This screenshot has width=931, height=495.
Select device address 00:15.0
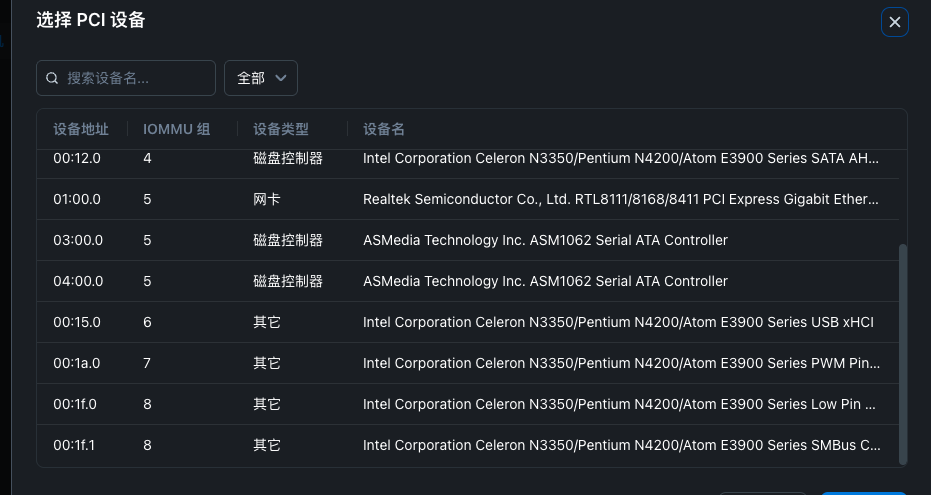[77, 322]
